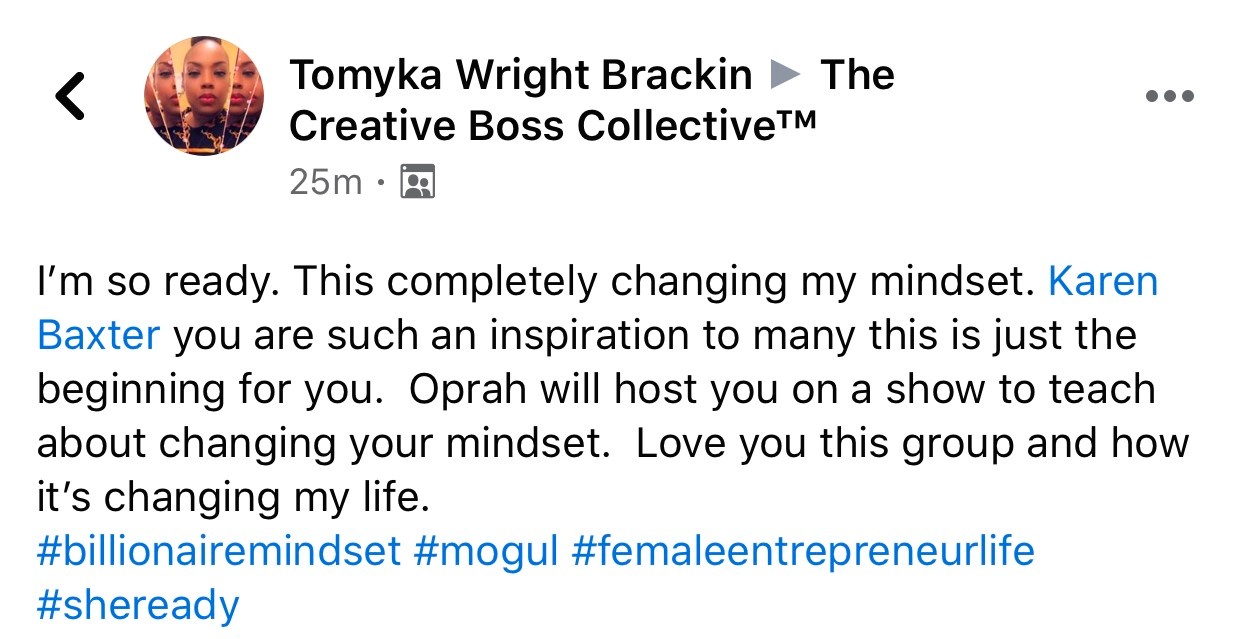Click the group audience icon beside timestamp

pos(417,183)
